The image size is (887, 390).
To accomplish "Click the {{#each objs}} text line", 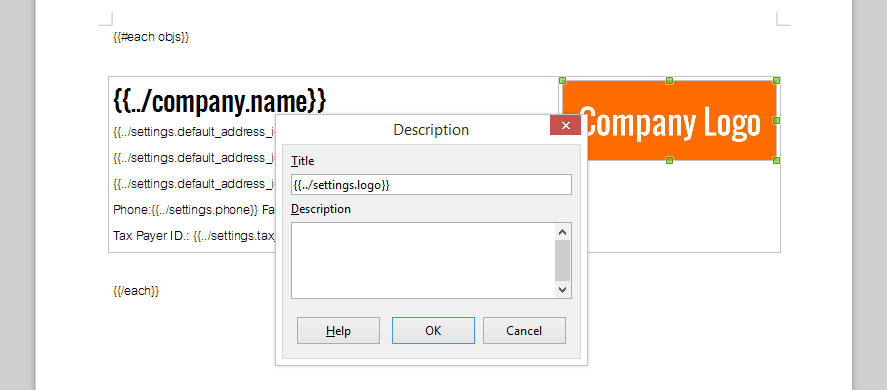I will (x=151, y=37).
